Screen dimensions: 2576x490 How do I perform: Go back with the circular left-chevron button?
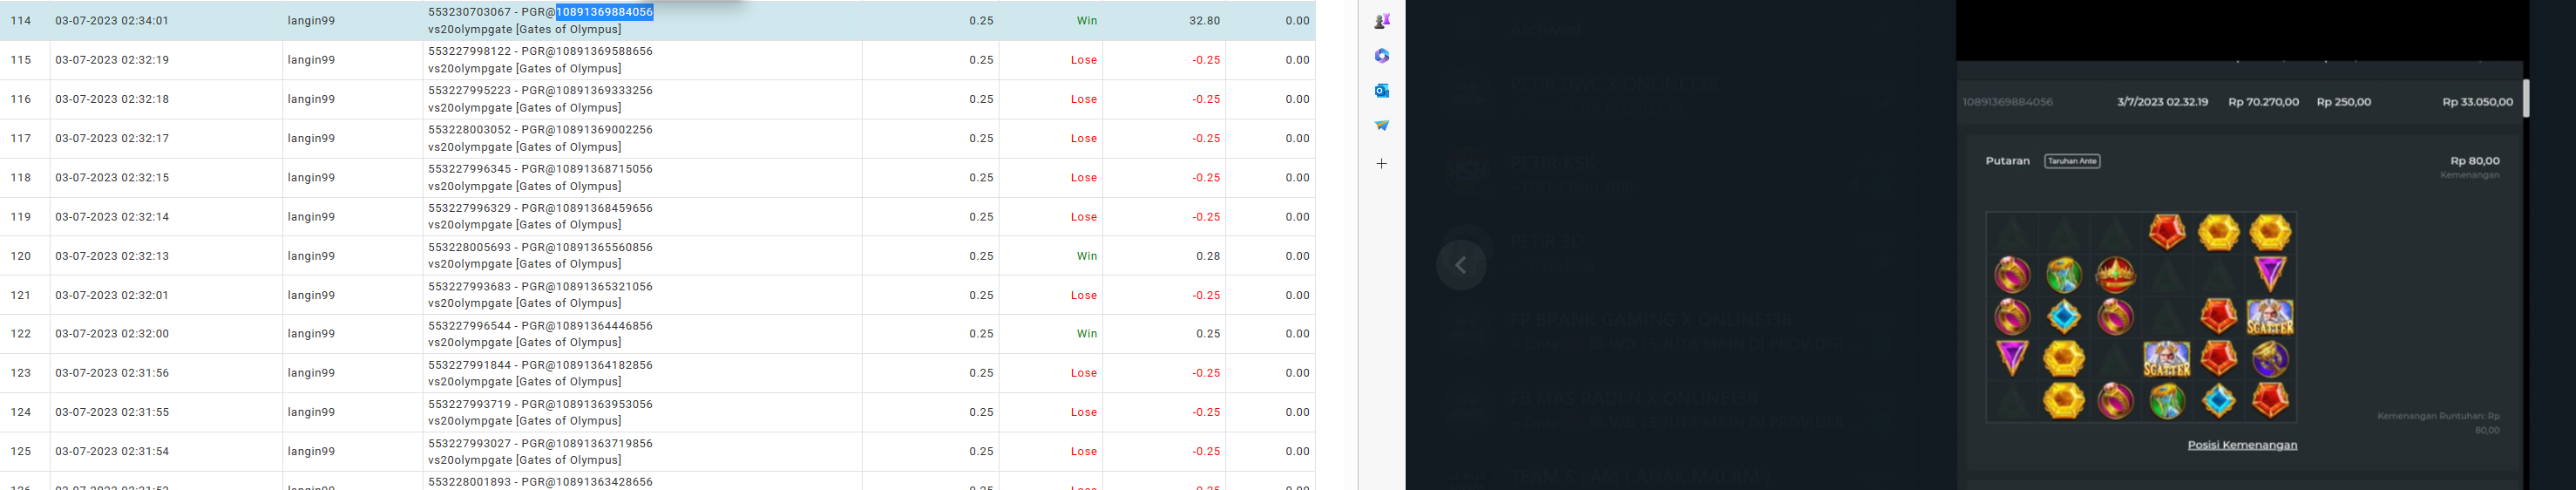(1461, 265)
